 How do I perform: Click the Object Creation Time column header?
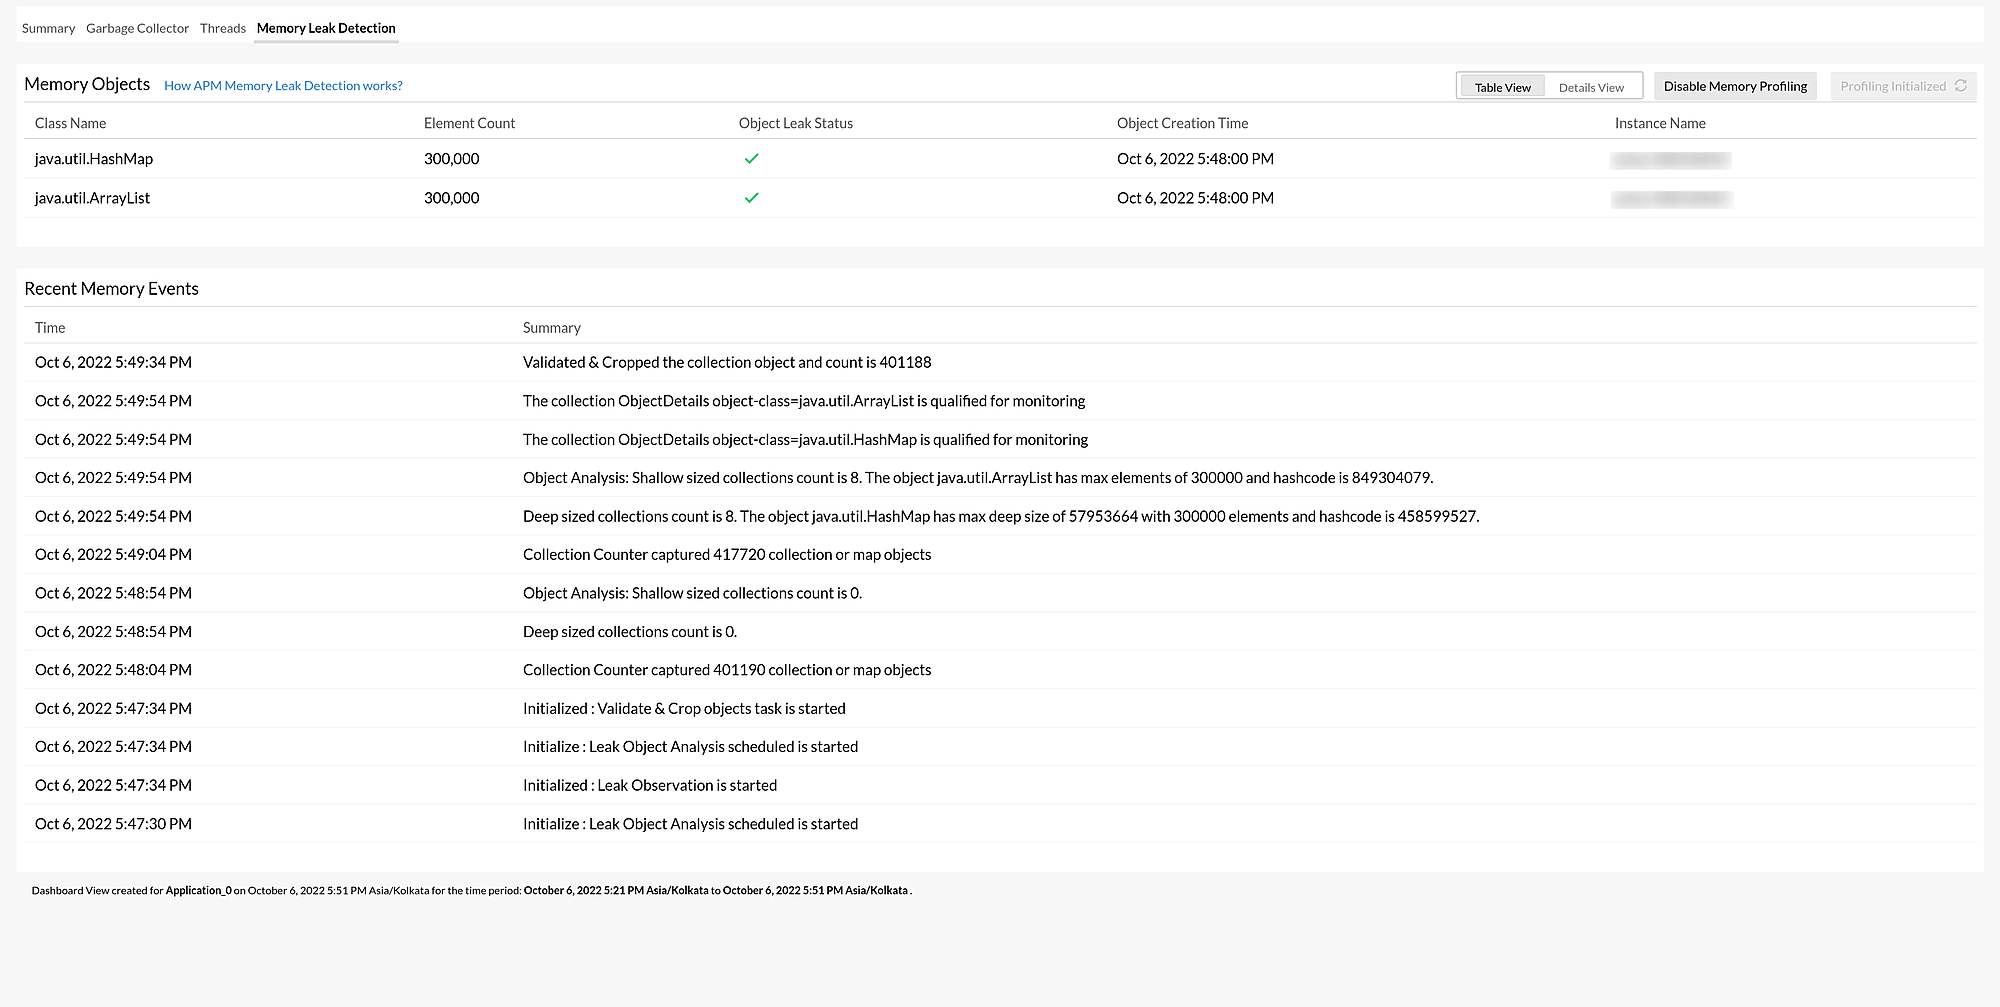pyautogui.click(x=1182, y=122)
